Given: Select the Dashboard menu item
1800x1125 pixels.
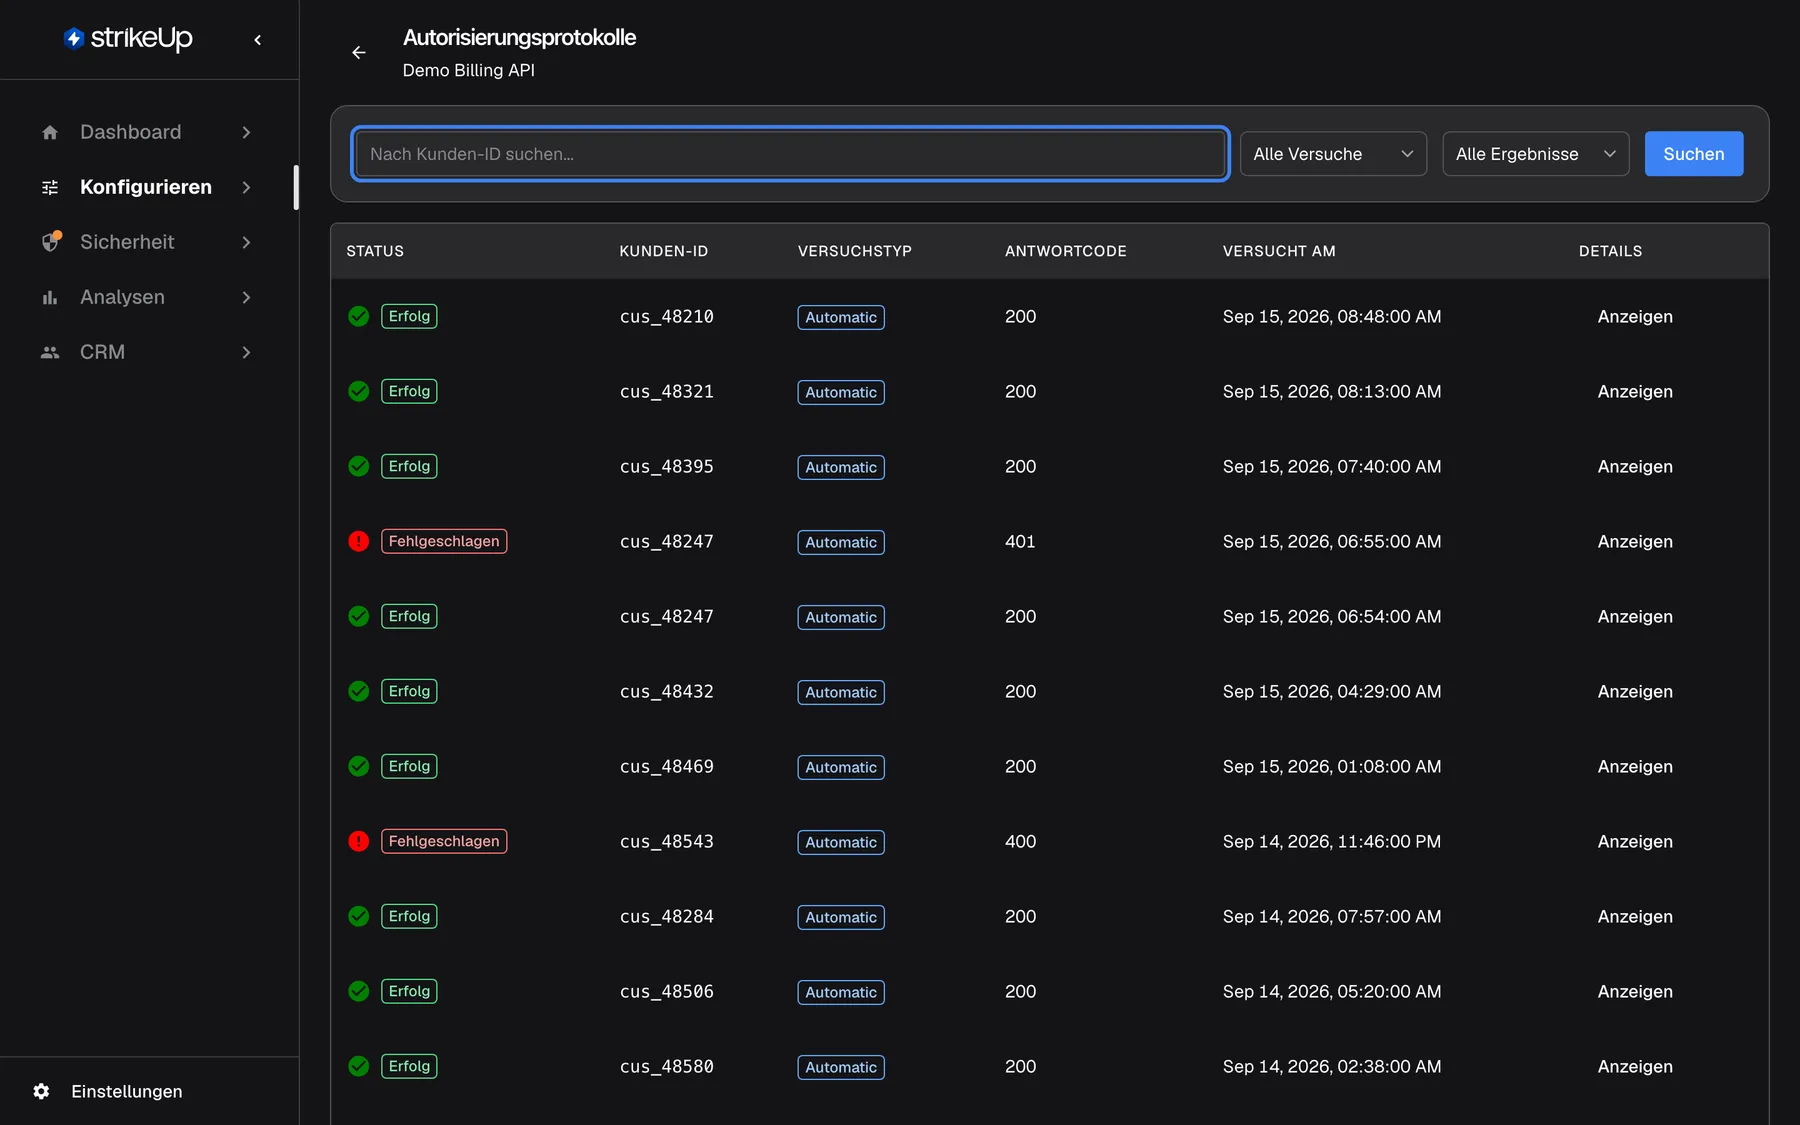Looking at the screenshot, I should pos(147,132).
